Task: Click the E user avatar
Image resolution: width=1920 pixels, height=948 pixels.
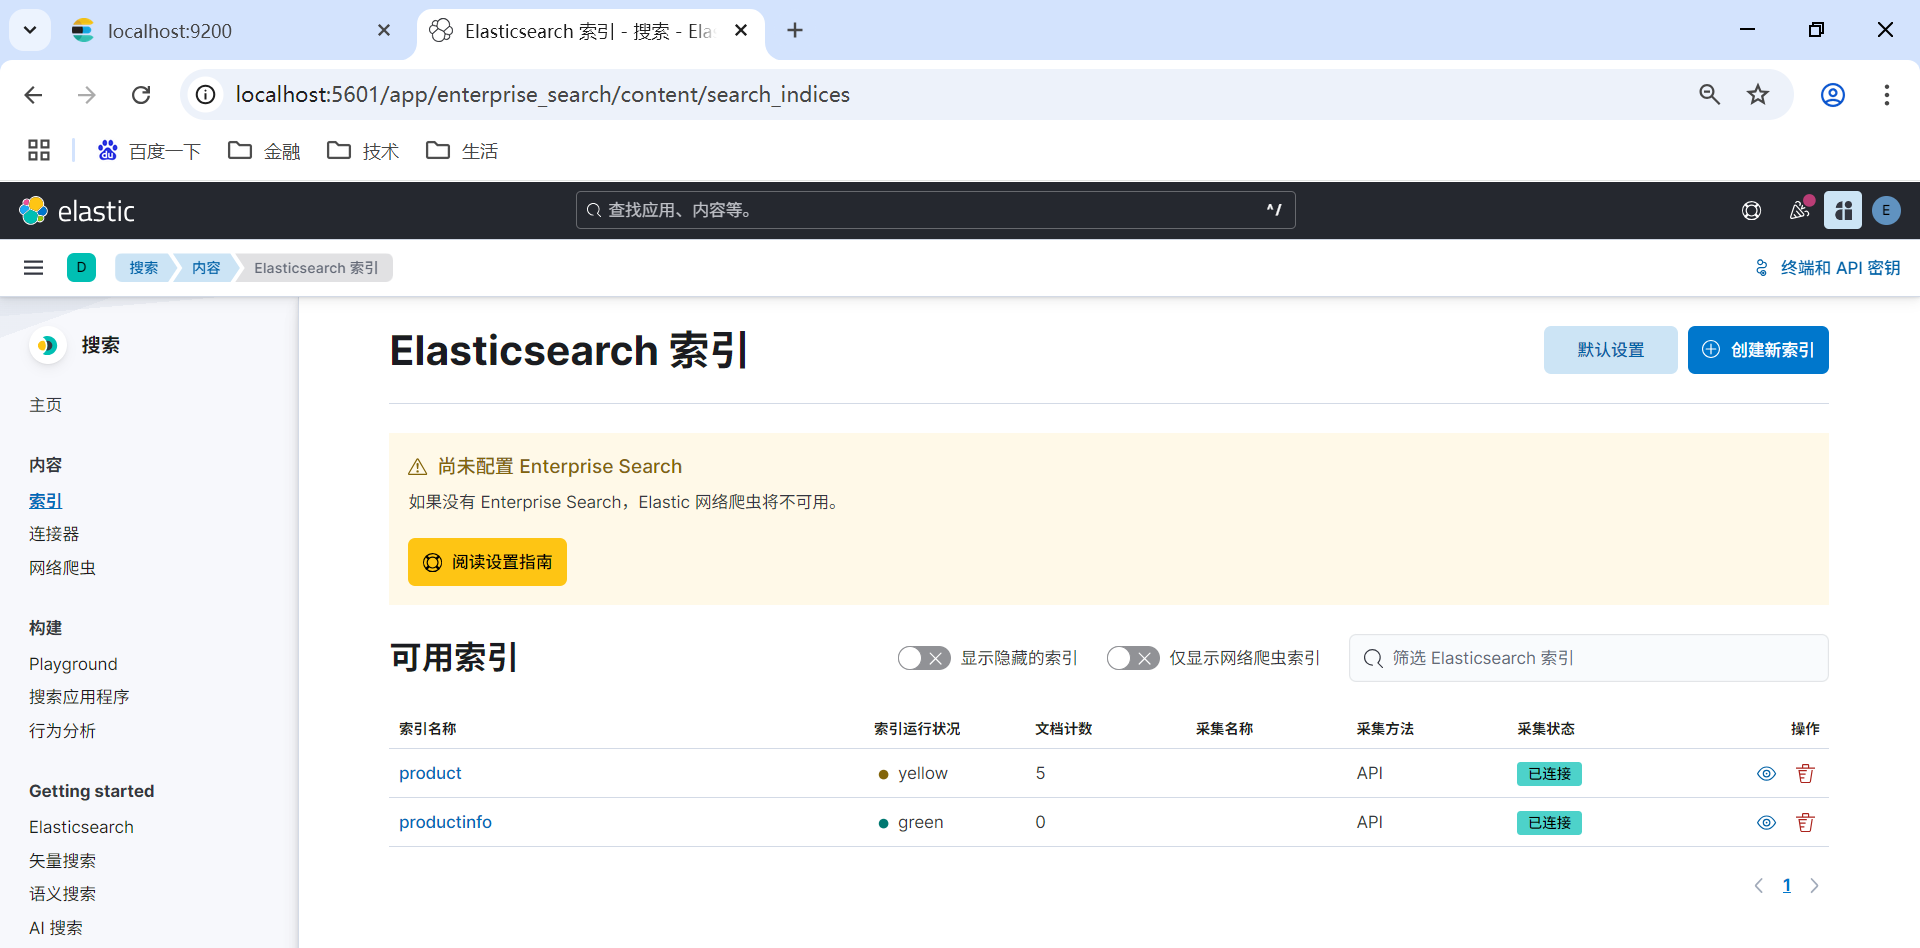Action: pyautogui.click(x=1886, y=211)
